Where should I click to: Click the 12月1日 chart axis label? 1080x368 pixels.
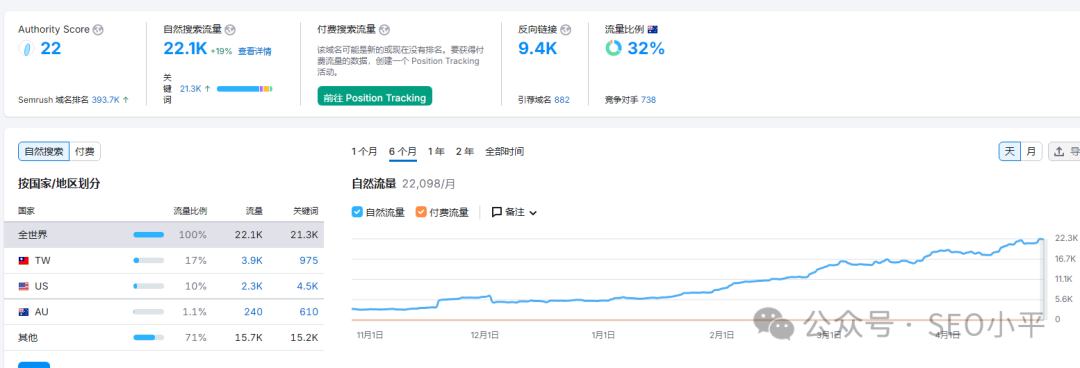pos(484,335)
